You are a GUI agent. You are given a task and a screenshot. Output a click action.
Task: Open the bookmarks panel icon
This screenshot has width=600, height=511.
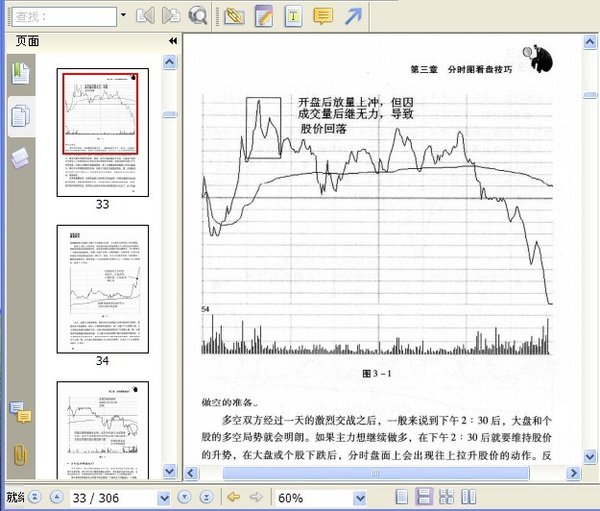click(21, 73)
